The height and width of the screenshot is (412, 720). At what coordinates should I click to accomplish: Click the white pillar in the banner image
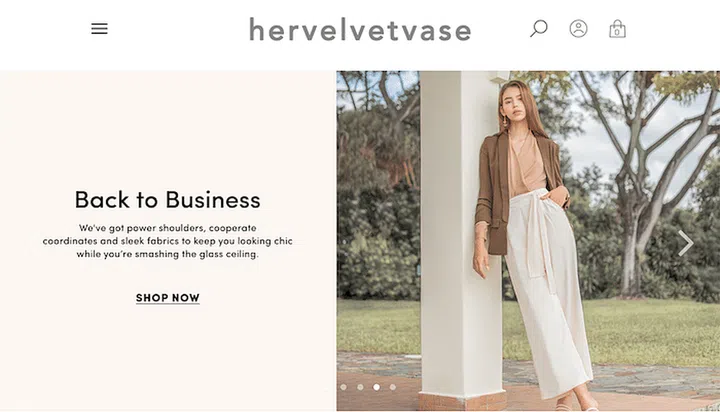461,239
